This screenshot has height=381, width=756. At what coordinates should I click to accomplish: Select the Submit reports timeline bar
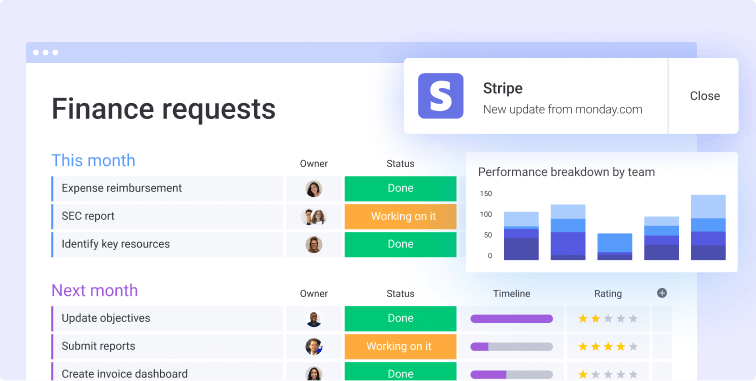[512, 347]
